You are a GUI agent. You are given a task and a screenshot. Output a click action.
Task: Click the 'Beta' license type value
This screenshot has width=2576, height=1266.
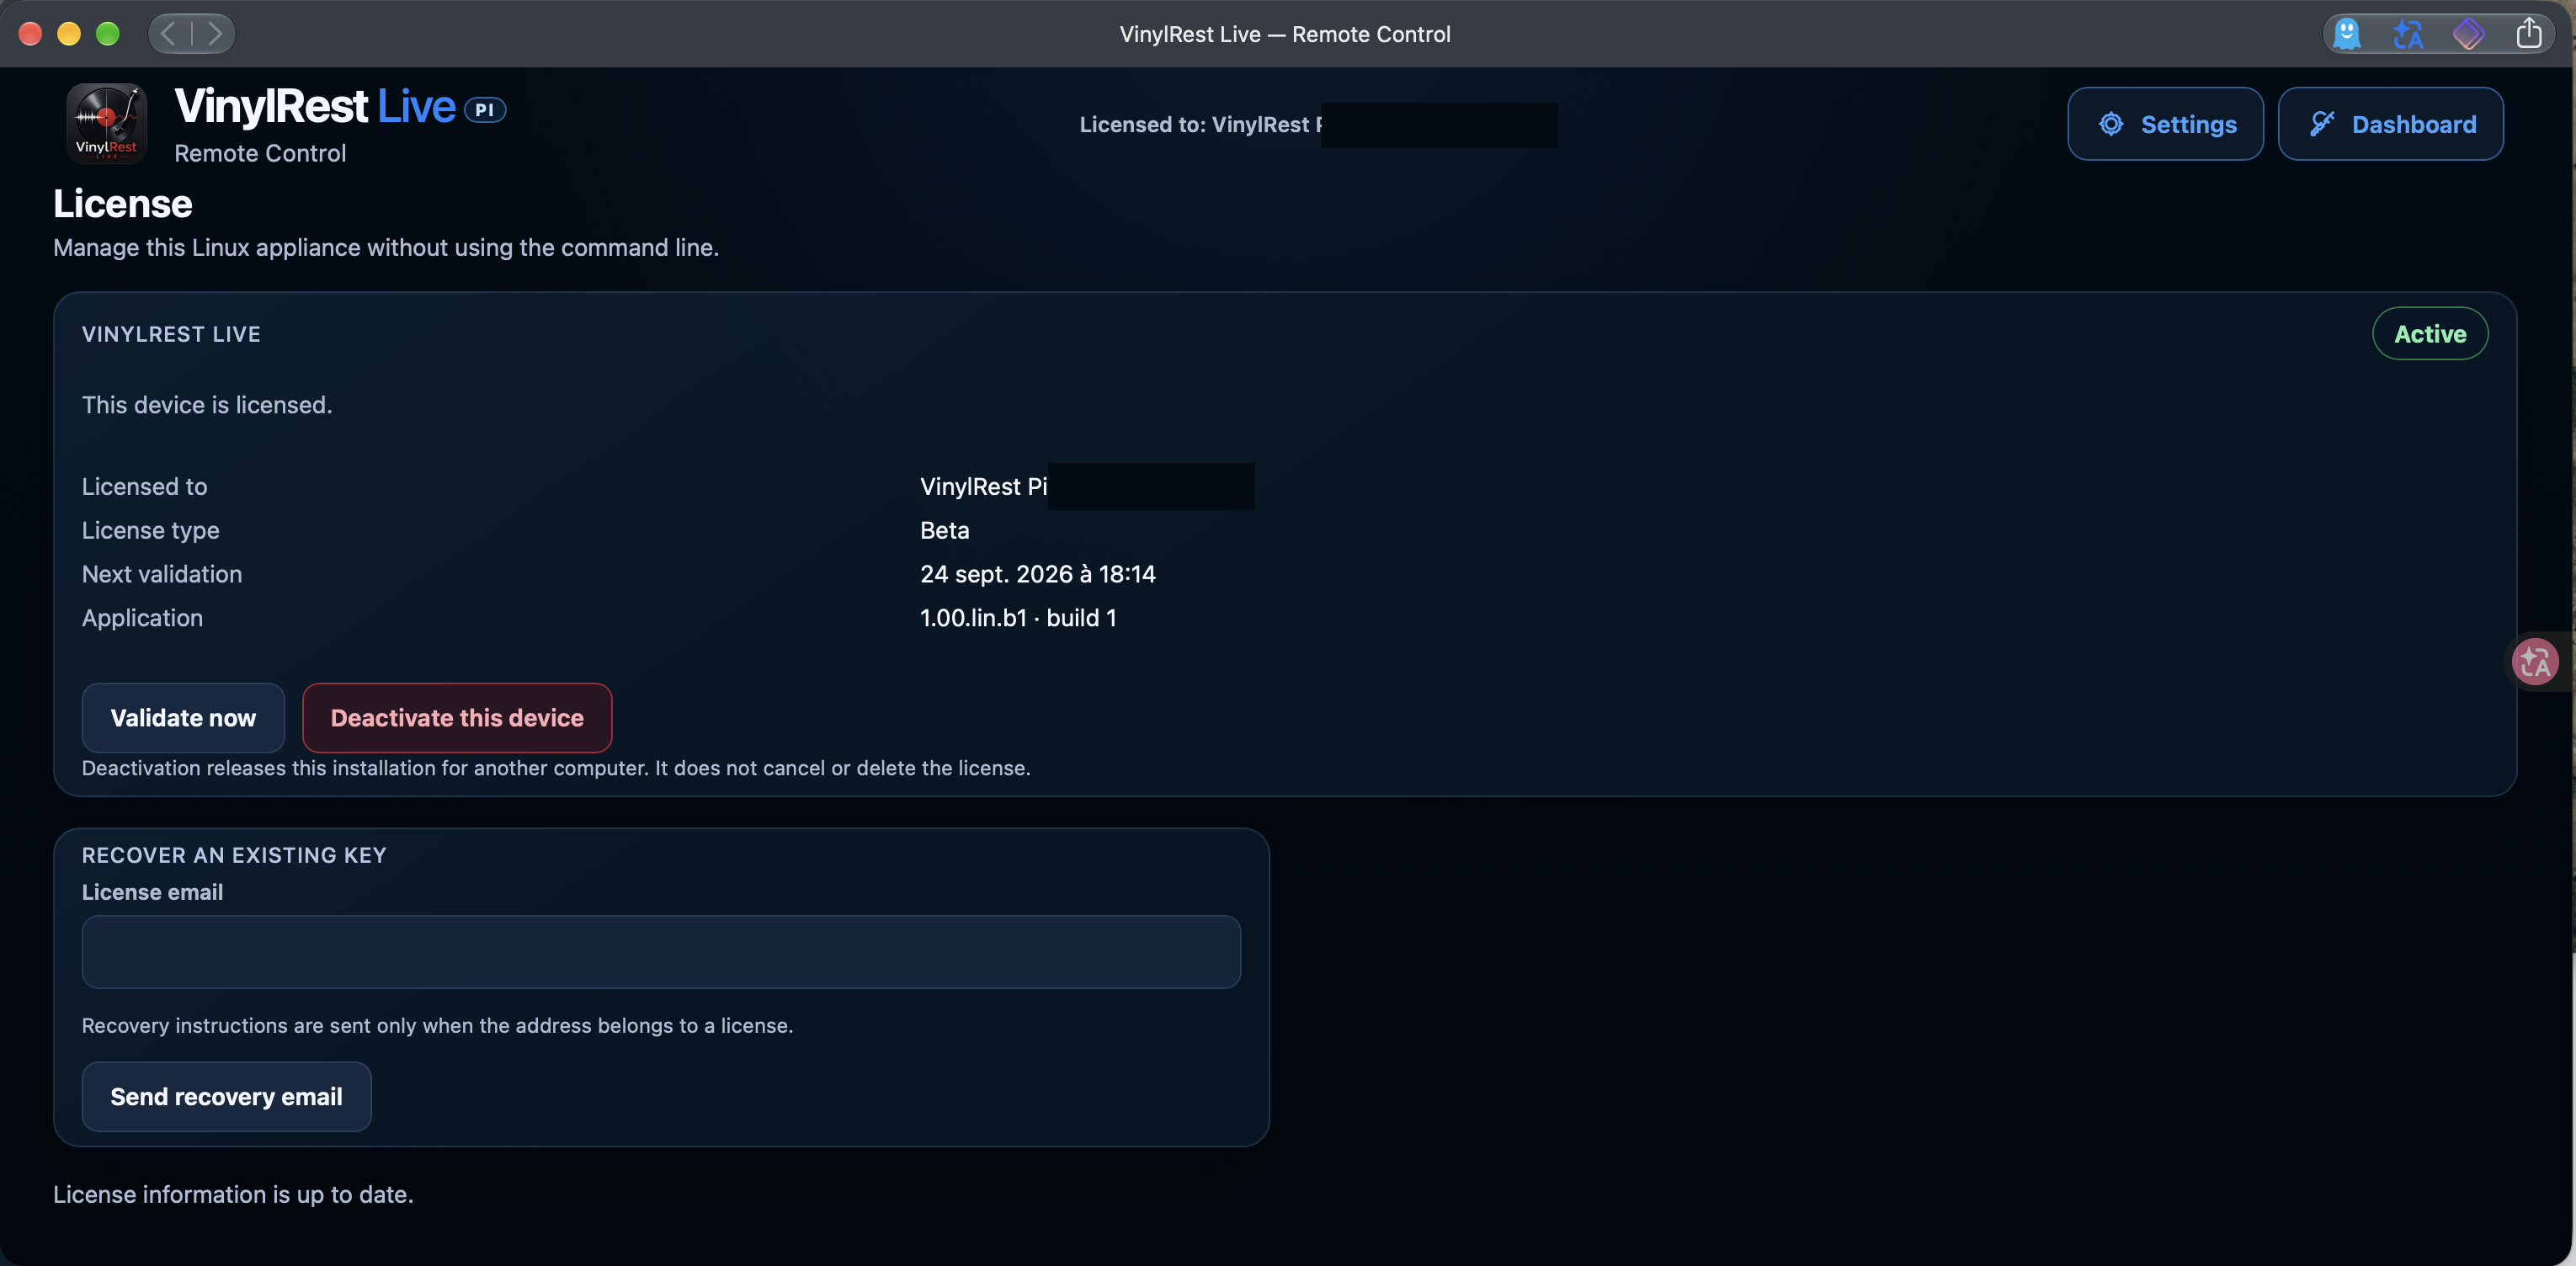click(x=945, y=530)
